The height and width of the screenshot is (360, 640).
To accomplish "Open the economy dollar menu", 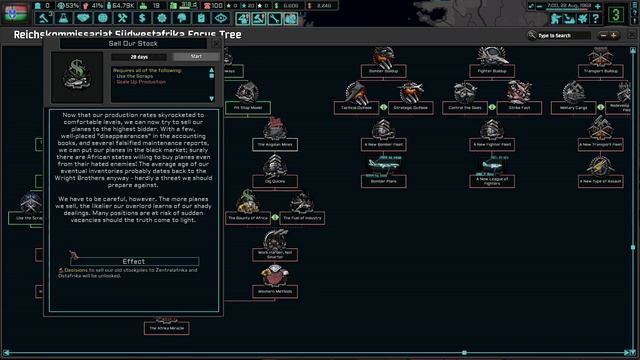I will click(x=142, y=18).
